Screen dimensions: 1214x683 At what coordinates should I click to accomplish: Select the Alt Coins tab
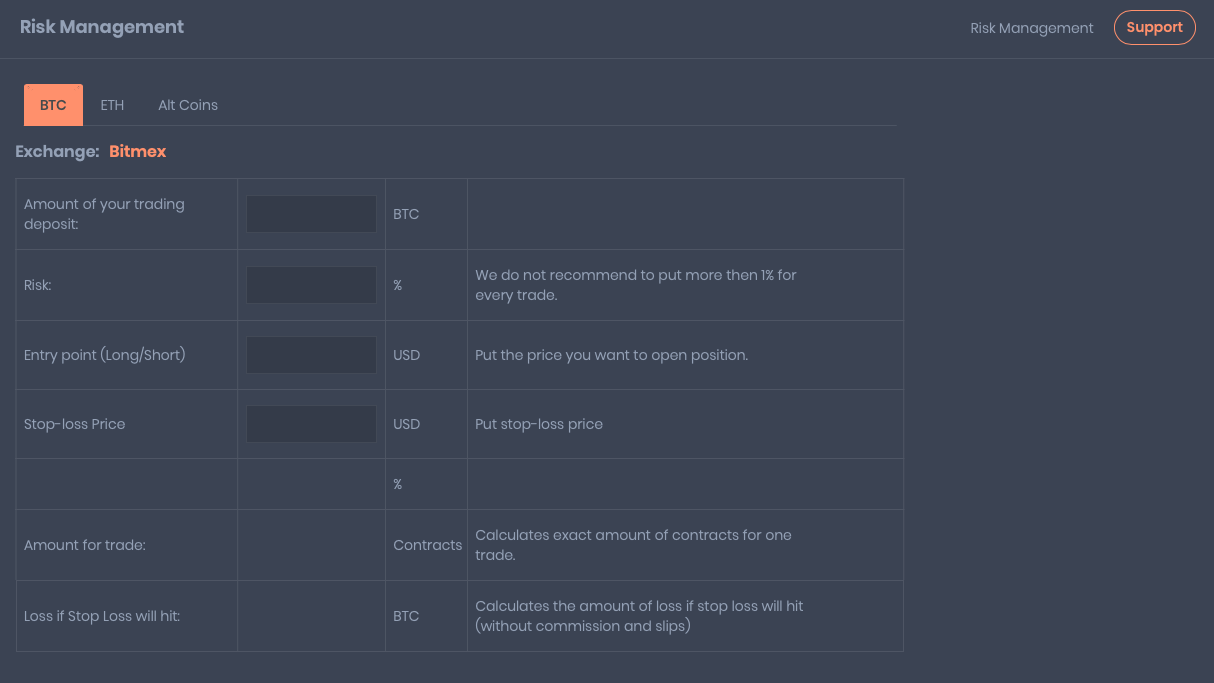(x=188, y=105)
